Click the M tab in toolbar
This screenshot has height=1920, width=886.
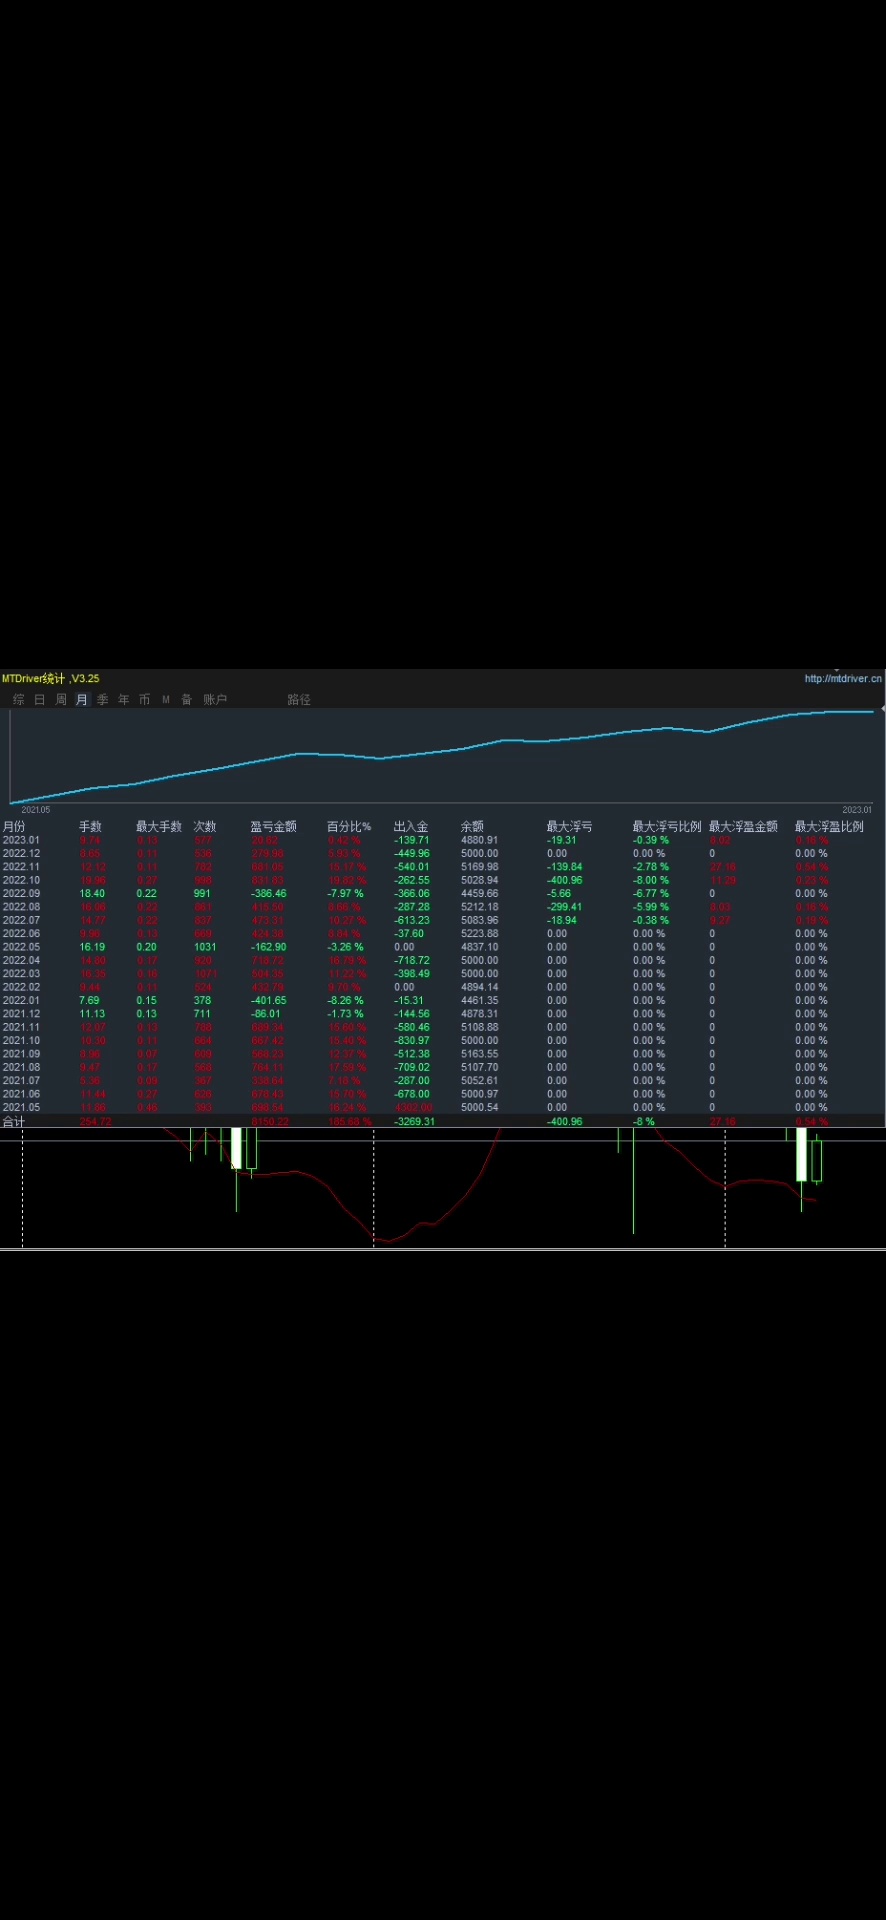[x=166, y=700]
